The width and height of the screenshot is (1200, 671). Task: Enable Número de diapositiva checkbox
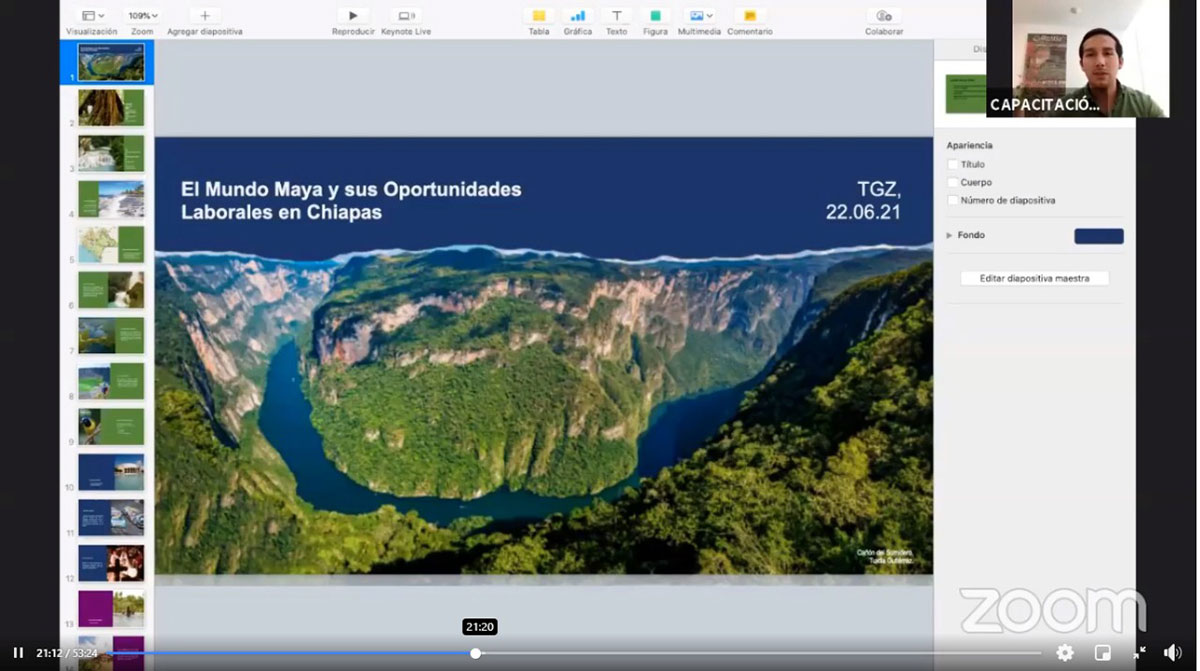(x=953, y=200)
